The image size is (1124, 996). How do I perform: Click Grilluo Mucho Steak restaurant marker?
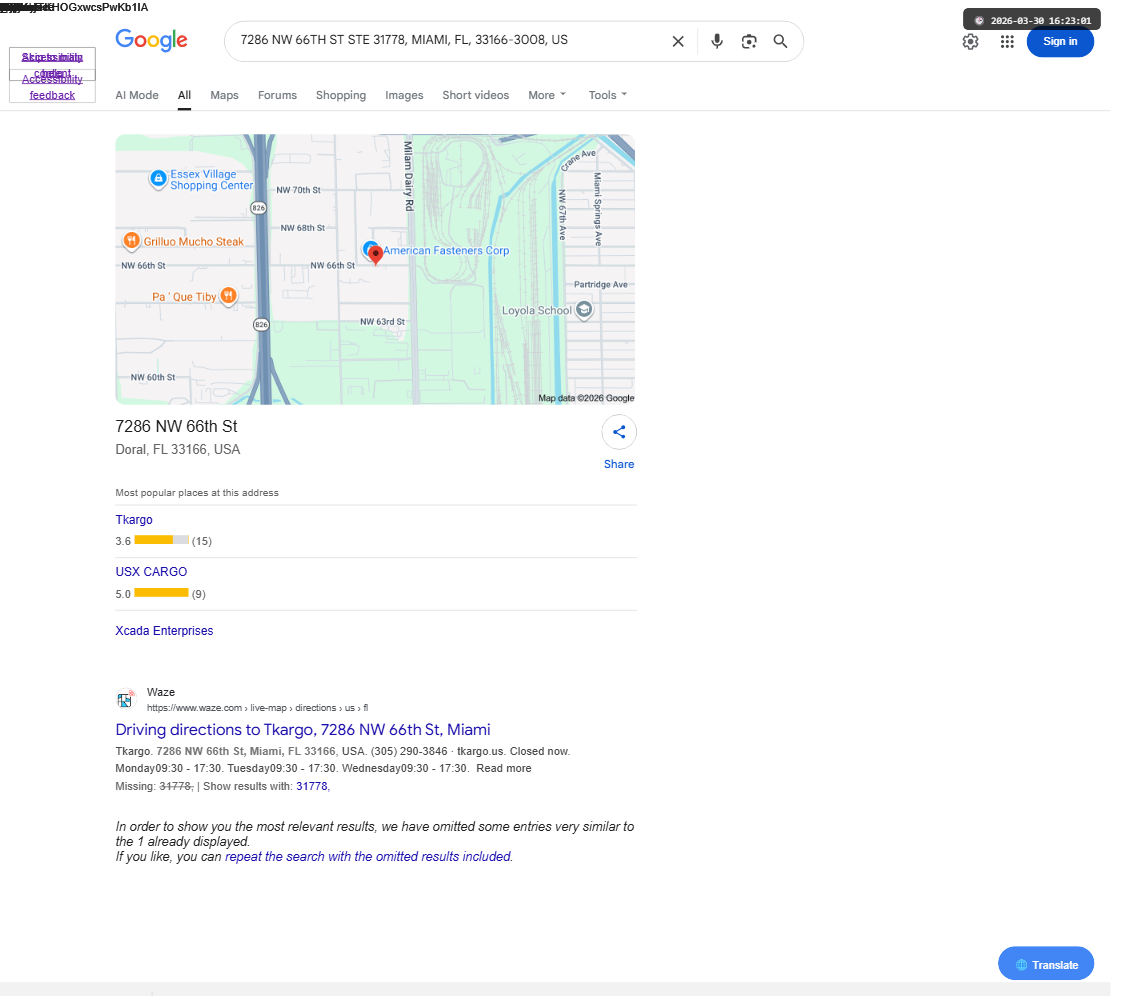131,241
